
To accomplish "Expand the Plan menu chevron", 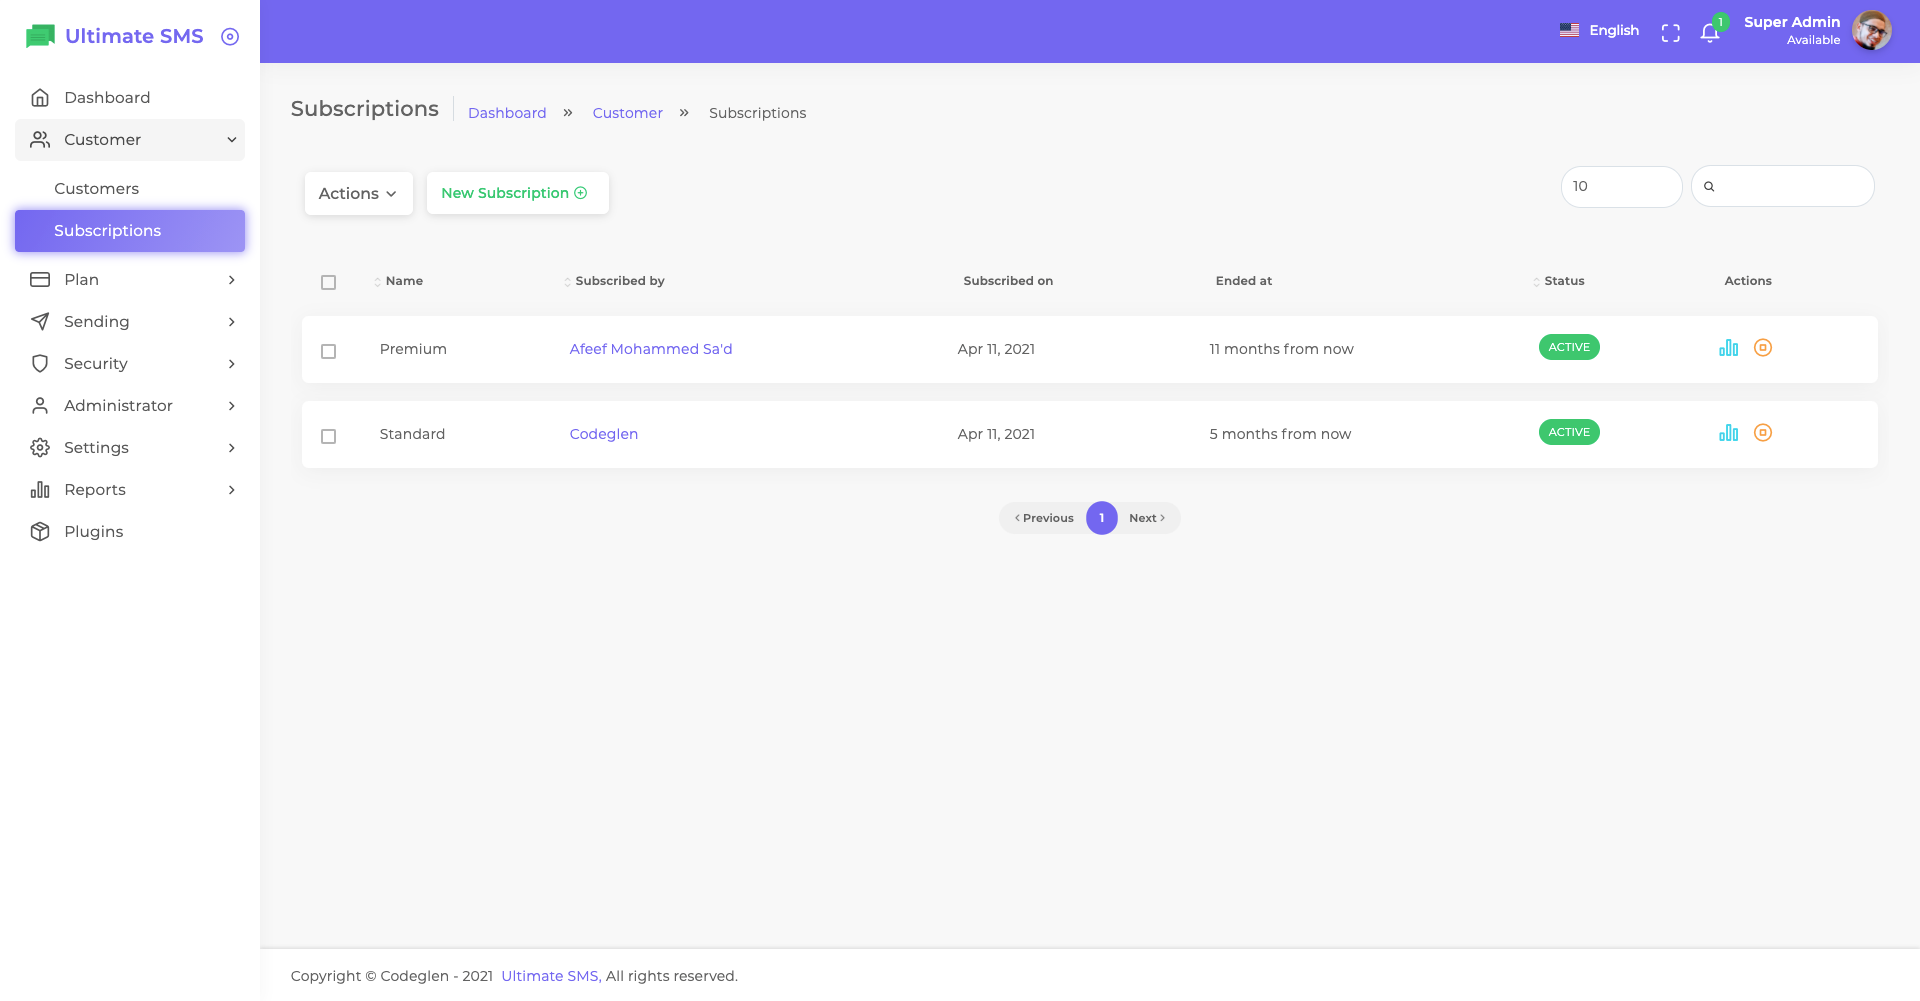I will (232, 280).
